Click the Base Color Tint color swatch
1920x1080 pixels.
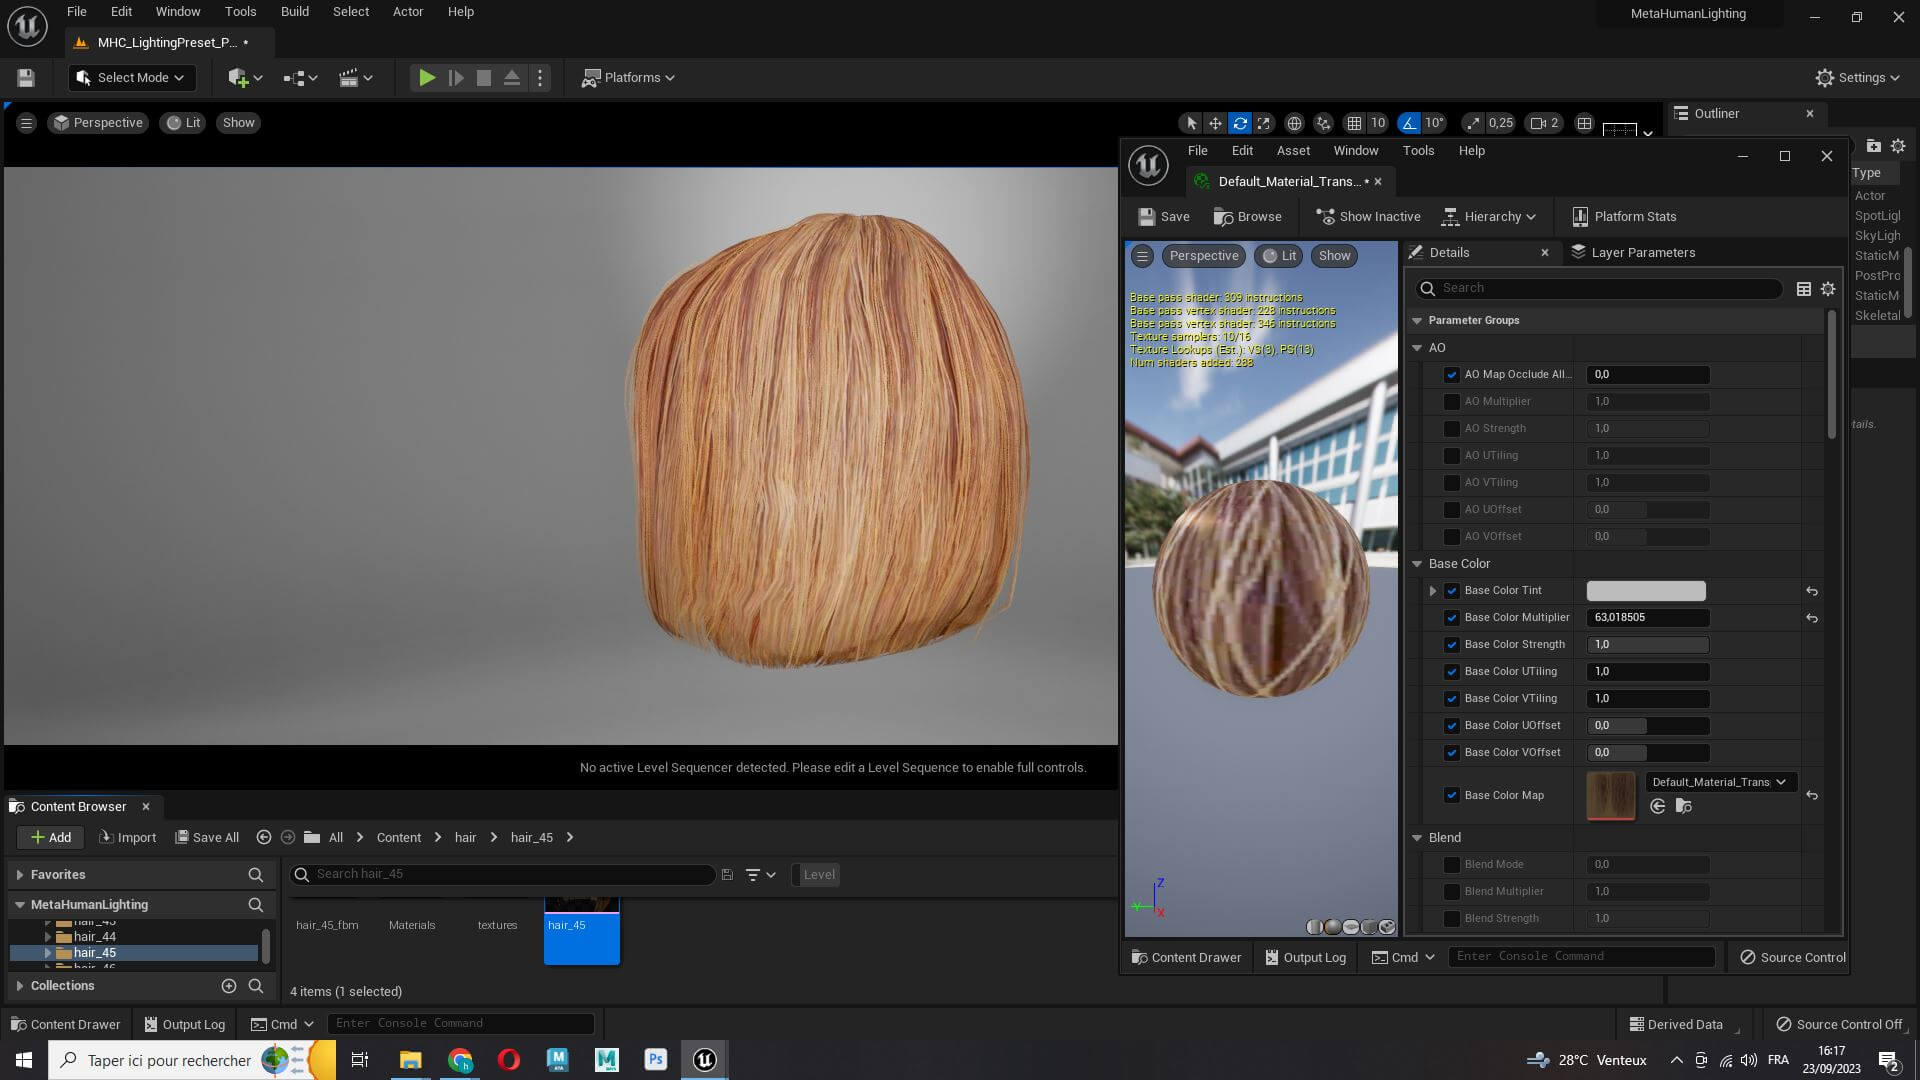click(x=1646, y=591)
